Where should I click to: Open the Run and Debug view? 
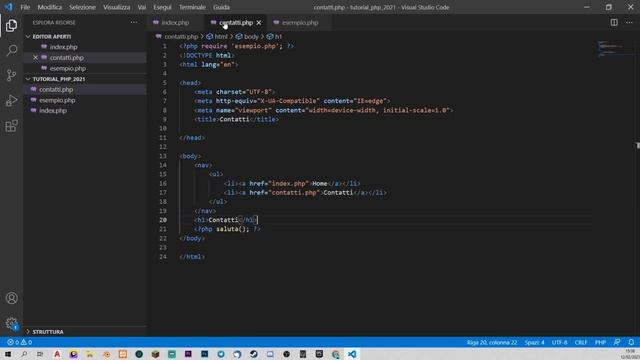(11, 100)
